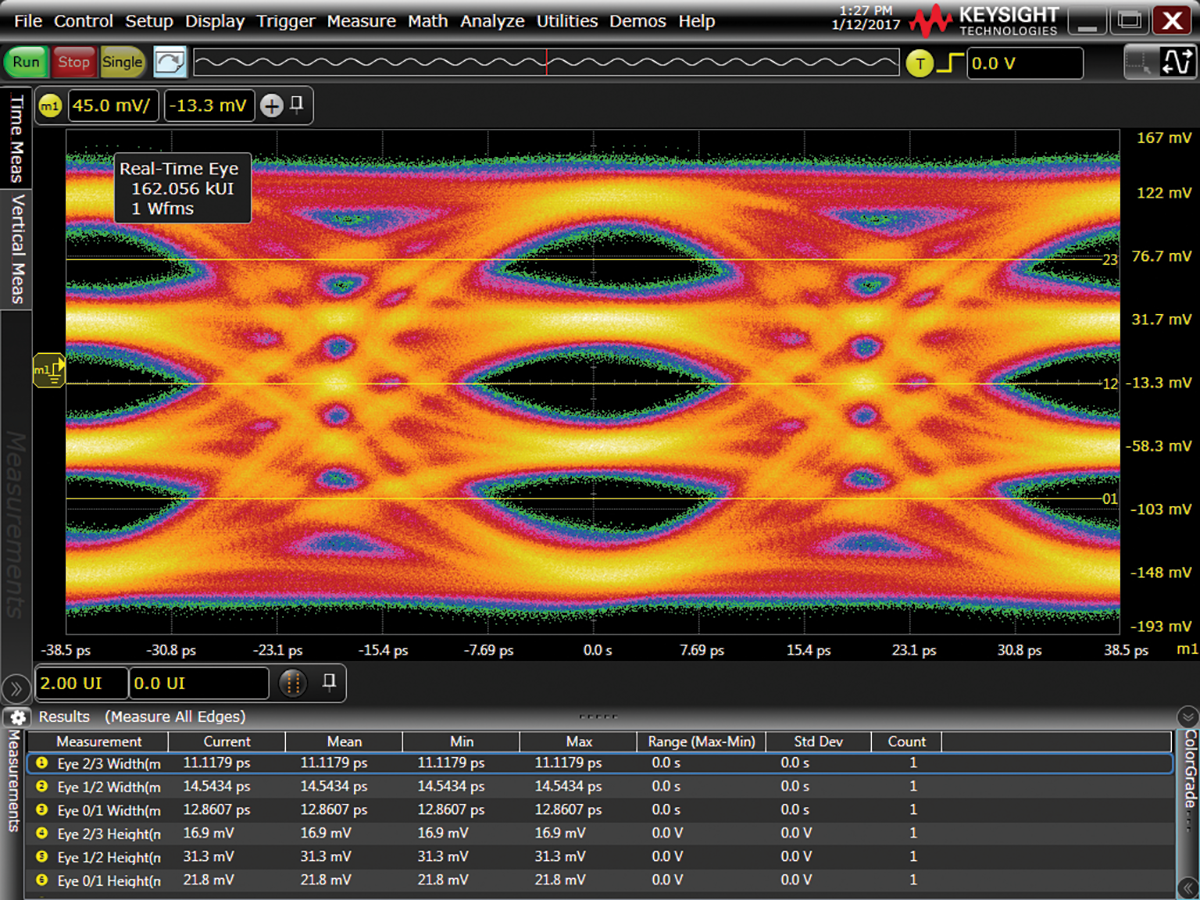Toggle the zoom box selection mode
Viewport: 1200px width, 900px height.
click(x=1138, y=62)
